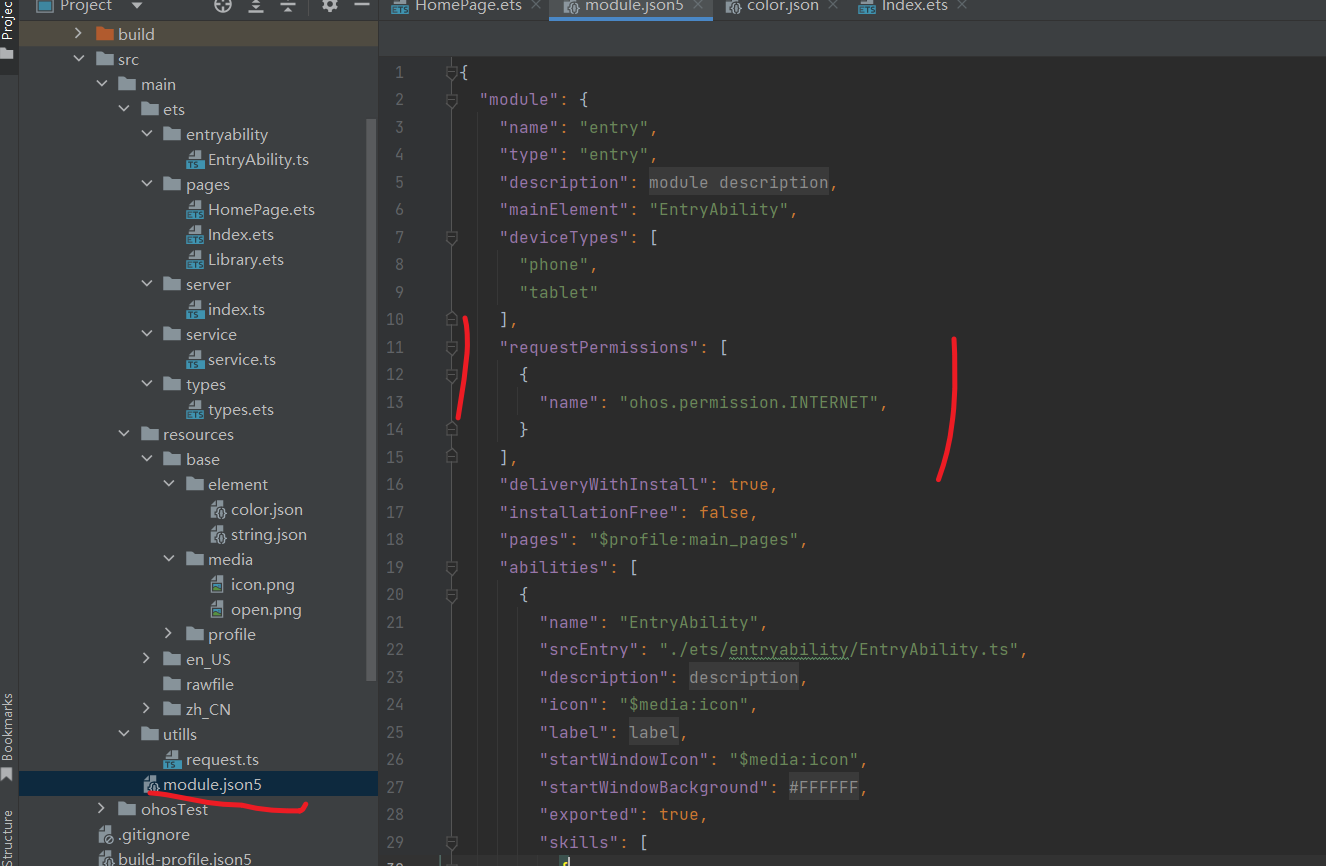Click the Expand All icon in Project panel
This screenshot has width=1326, height=866.
(x=256, y=6)
